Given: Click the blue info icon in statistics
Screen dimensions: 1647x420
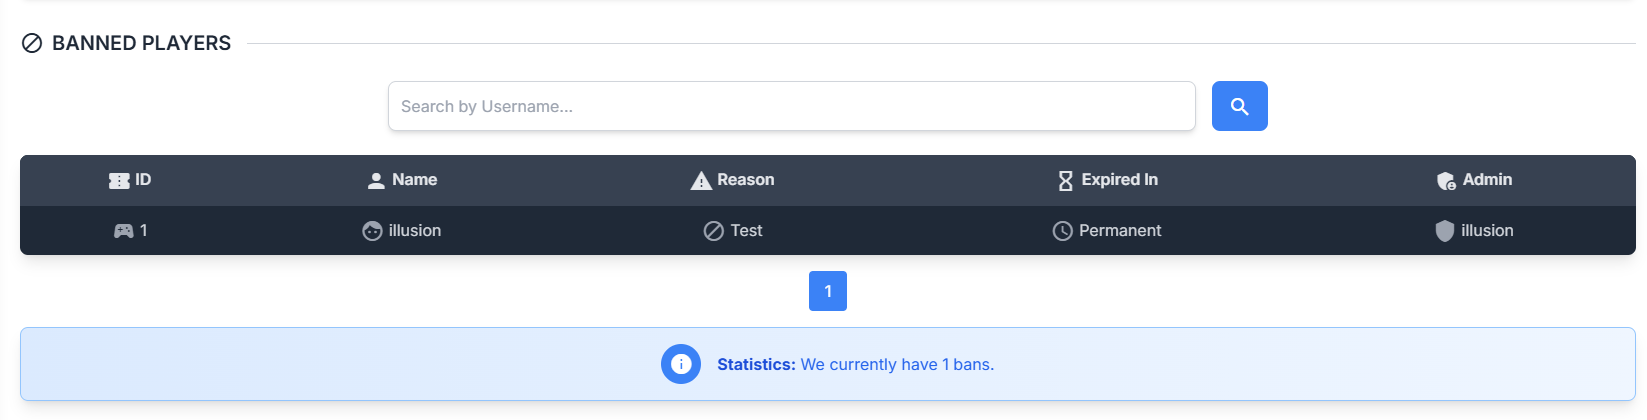Looking at the screenshot, I should pyautogui.click(x=681, y=364).
